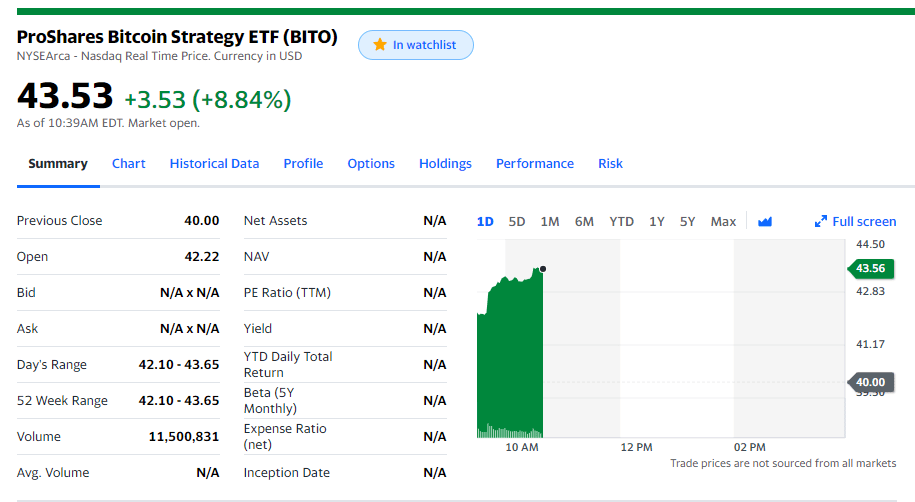Open the Historical Data tab
The width and height of the screenshot is (915, 502).
click(214, 163)
